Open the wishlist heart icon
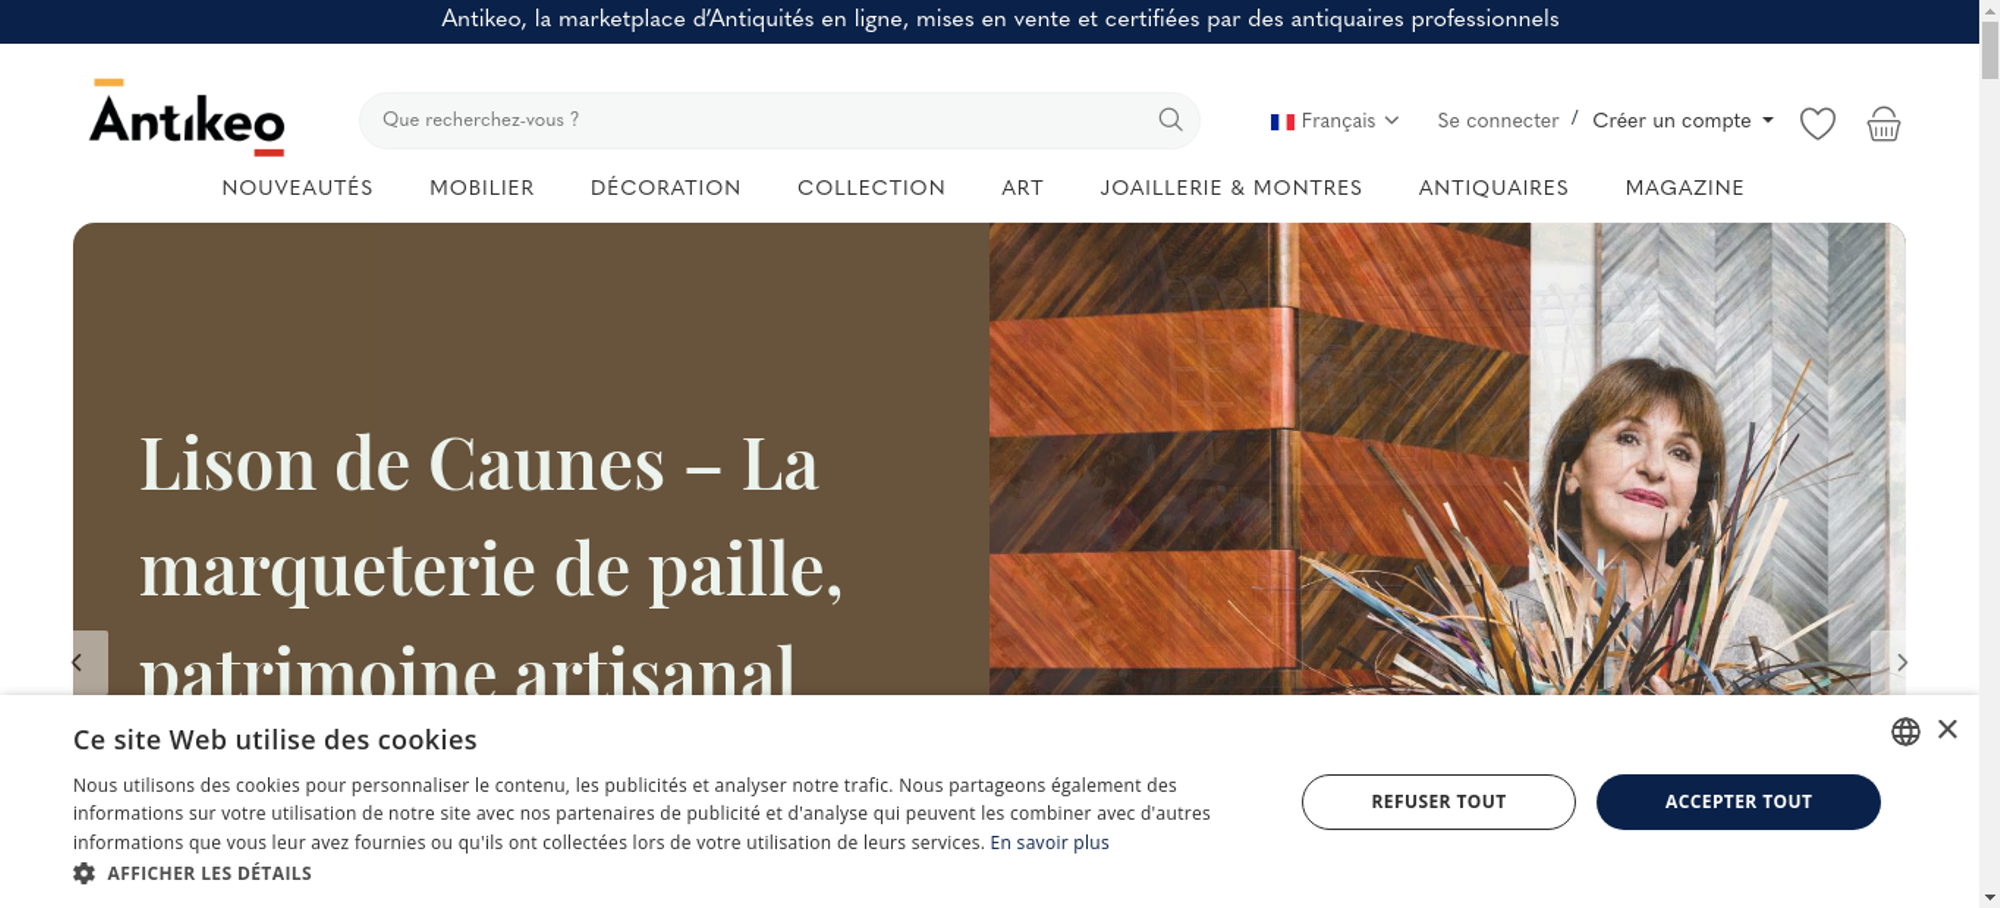This screenshot has width=2000, height=908. [1817, 123]
